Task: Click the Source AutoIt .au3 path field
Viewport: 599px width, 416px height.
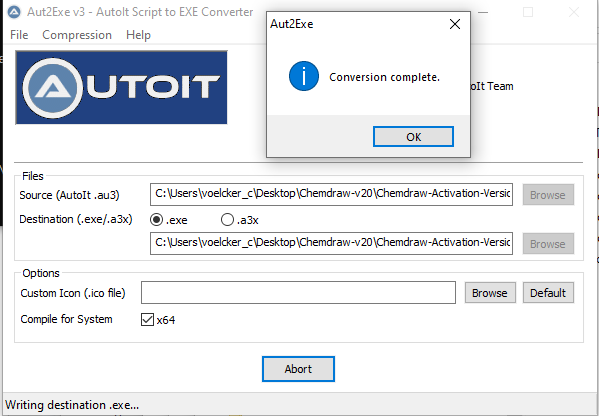Action: 331,194
